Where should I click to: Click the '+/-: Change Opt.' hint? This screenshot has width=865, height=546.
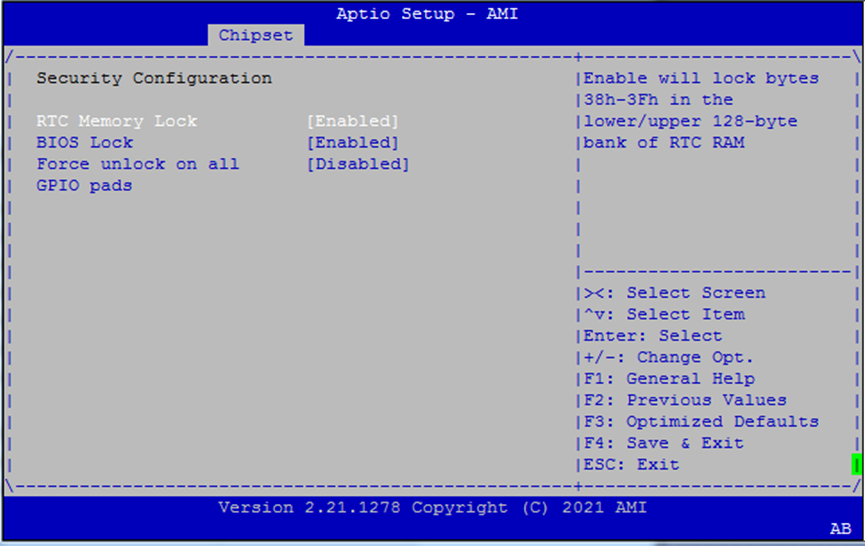[669, 357]
